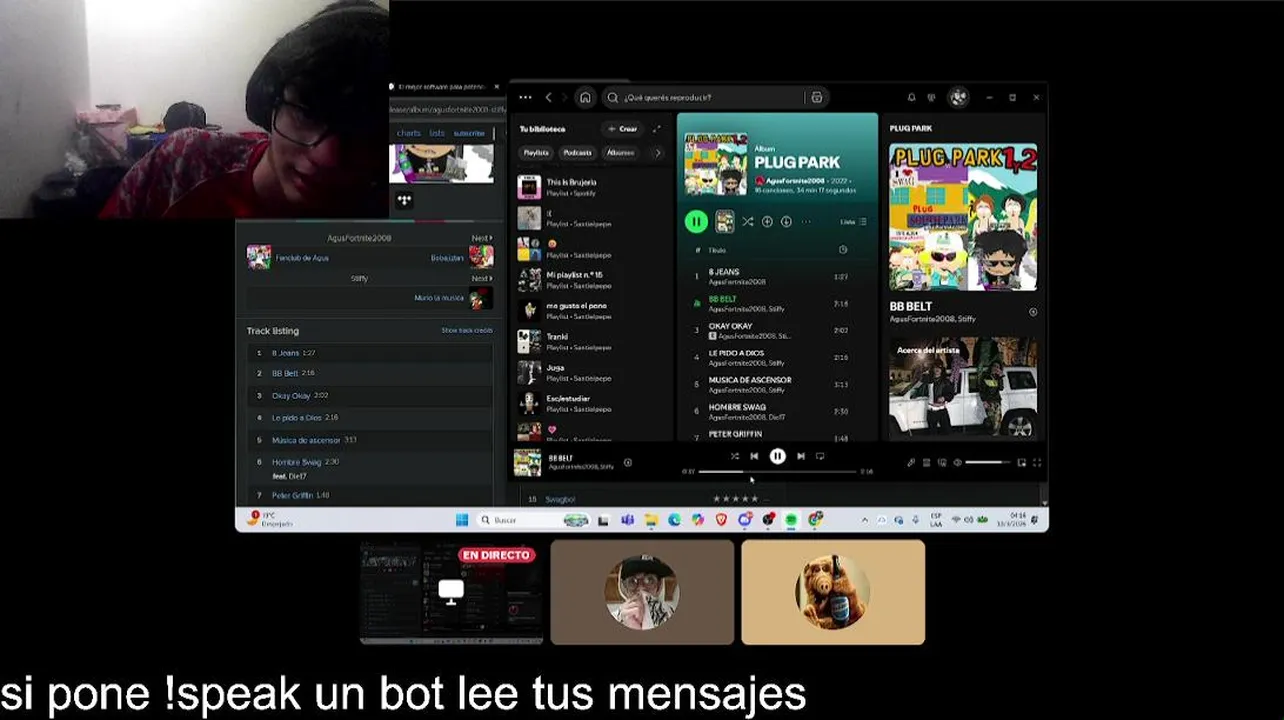Image resolution: width=1284 pixels, height=720 pixels.
Task: Add Plug Park album to library
Action: (767, 222)
